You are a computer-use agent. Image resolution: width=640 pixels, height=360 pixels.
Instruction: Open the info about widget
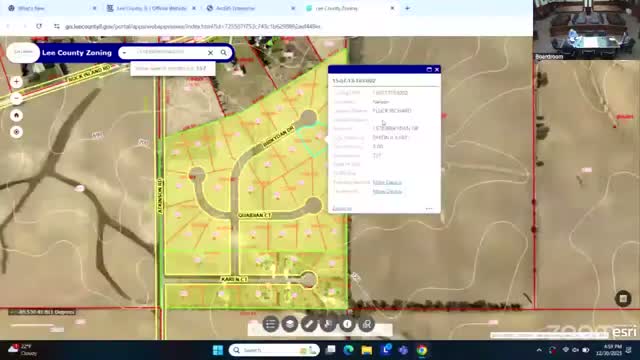pyautogui.click(x=347, y=324)
